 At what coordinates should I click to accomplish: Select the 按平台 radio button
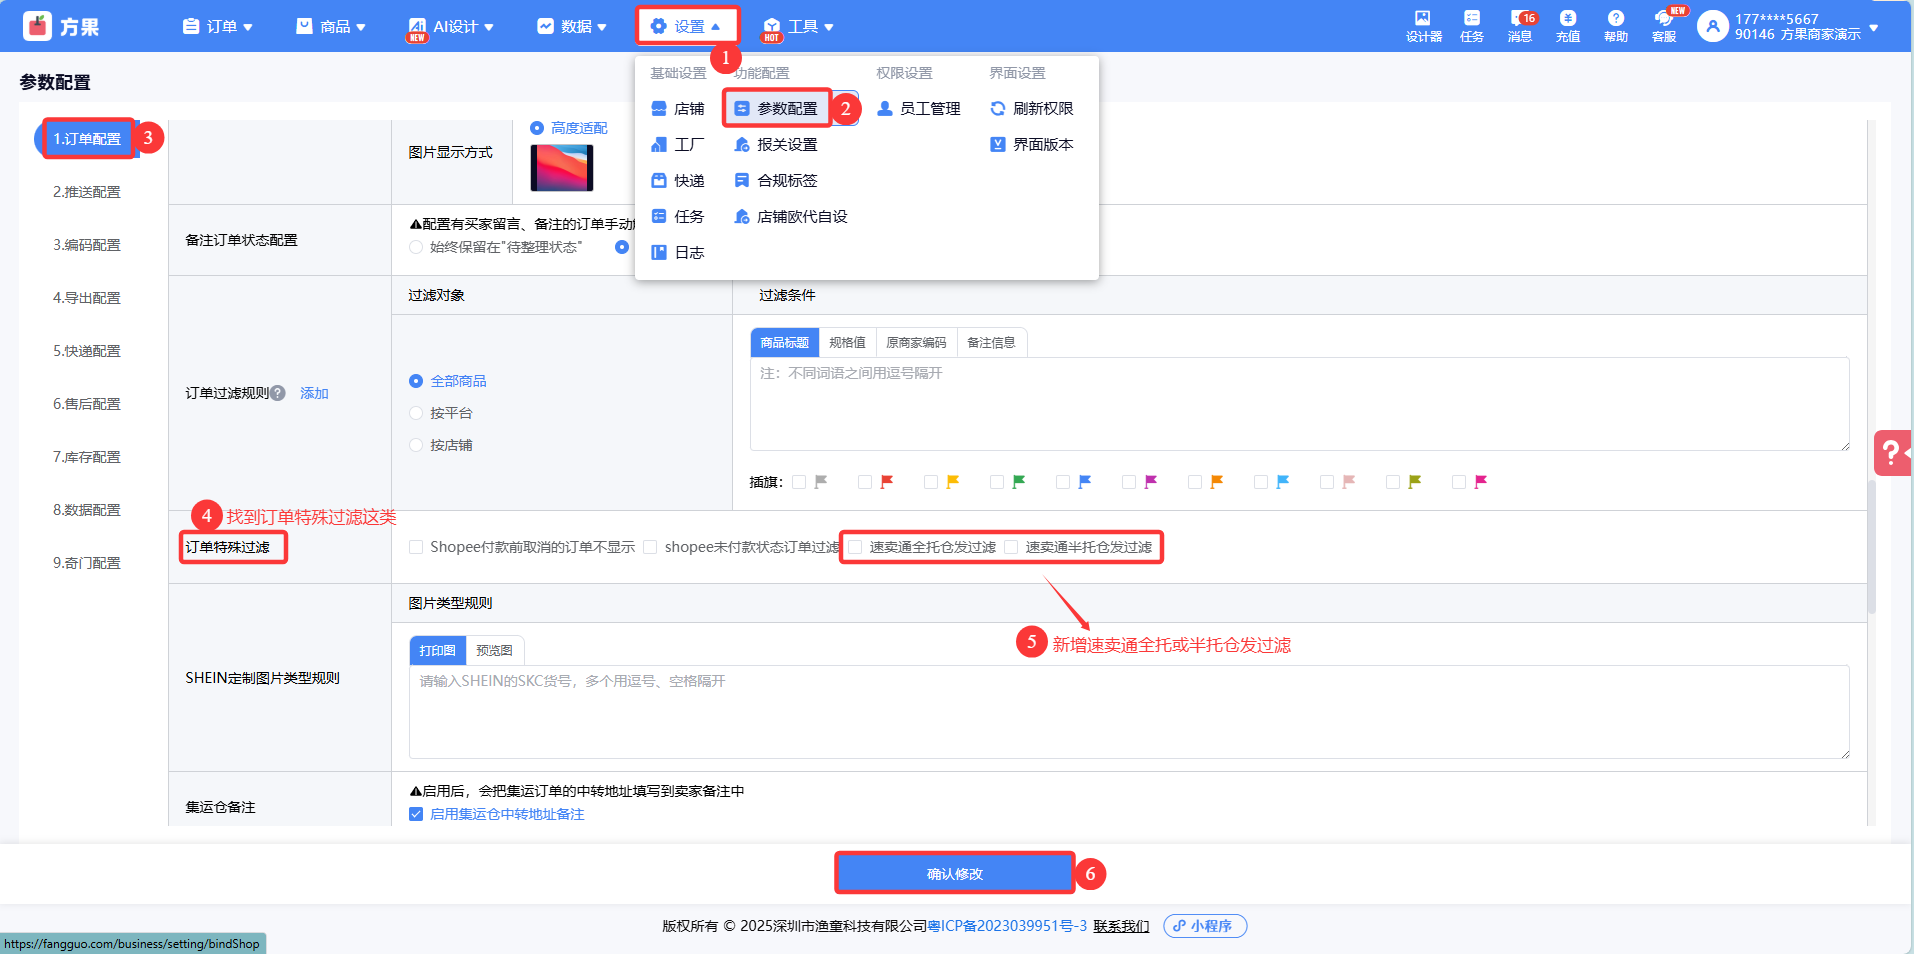(416, 413)
